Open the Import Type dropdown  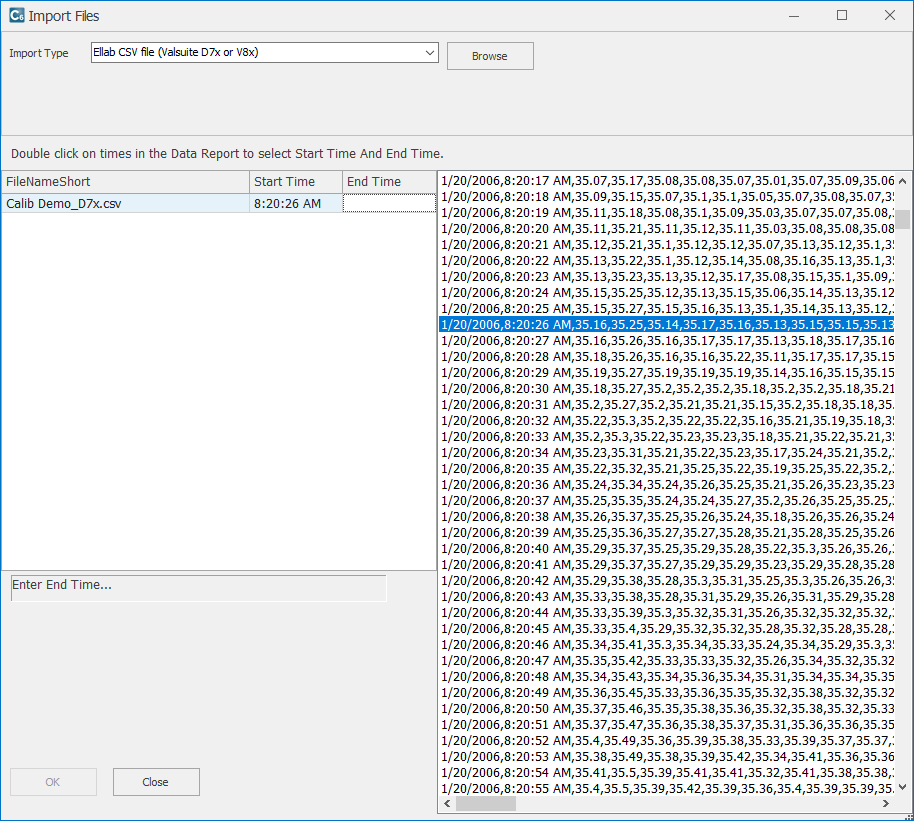(x=265, y=52)
